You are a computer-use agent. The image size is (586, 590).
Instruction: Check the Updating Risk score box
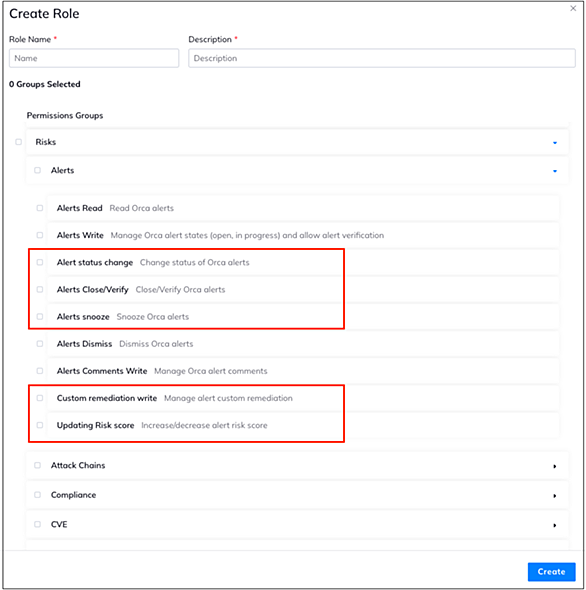pyautogui.click(x=40, y=425)
